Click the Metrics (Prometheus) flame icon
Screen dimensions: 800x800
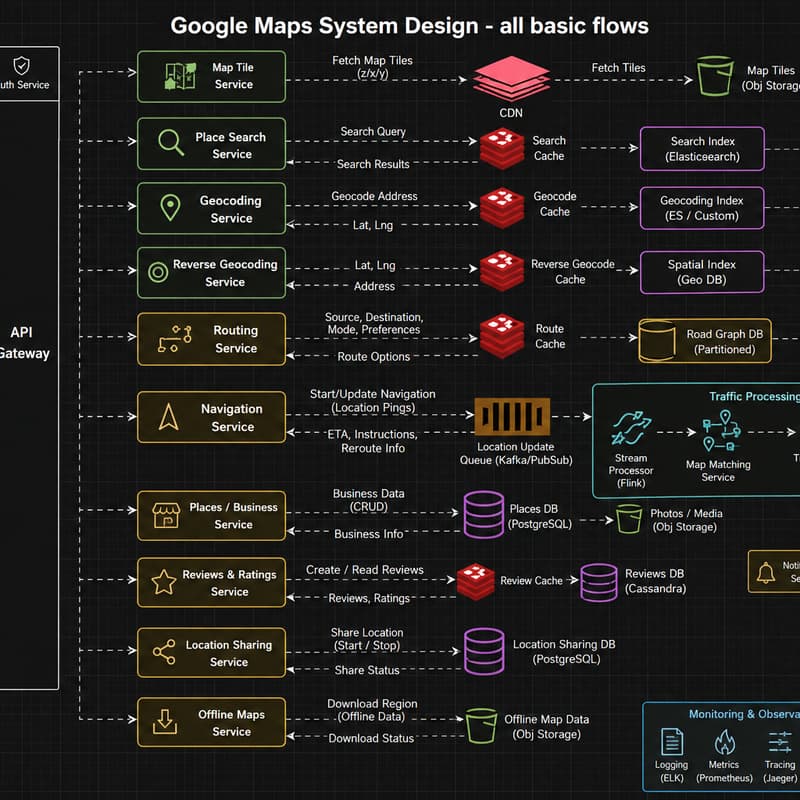coord(724,741)
